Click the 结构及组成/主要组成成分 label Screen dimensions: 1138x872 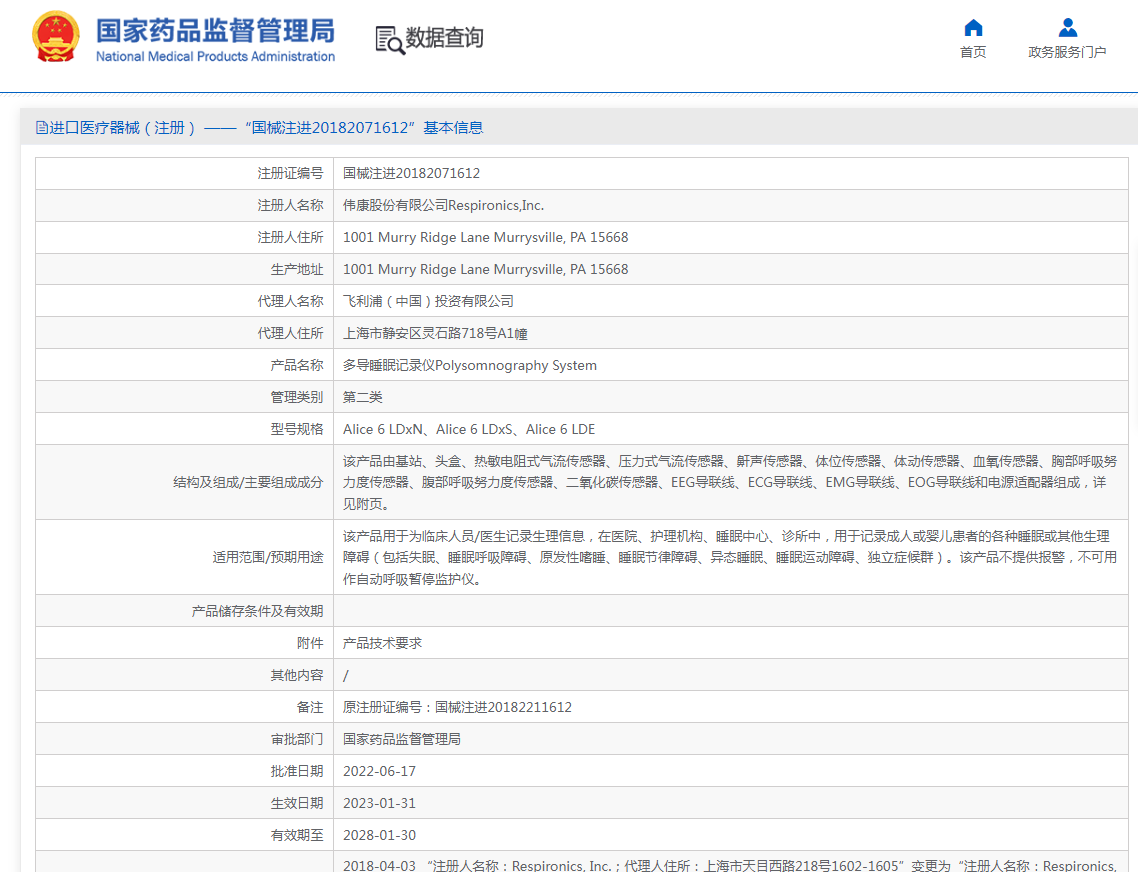coord(248,482)
